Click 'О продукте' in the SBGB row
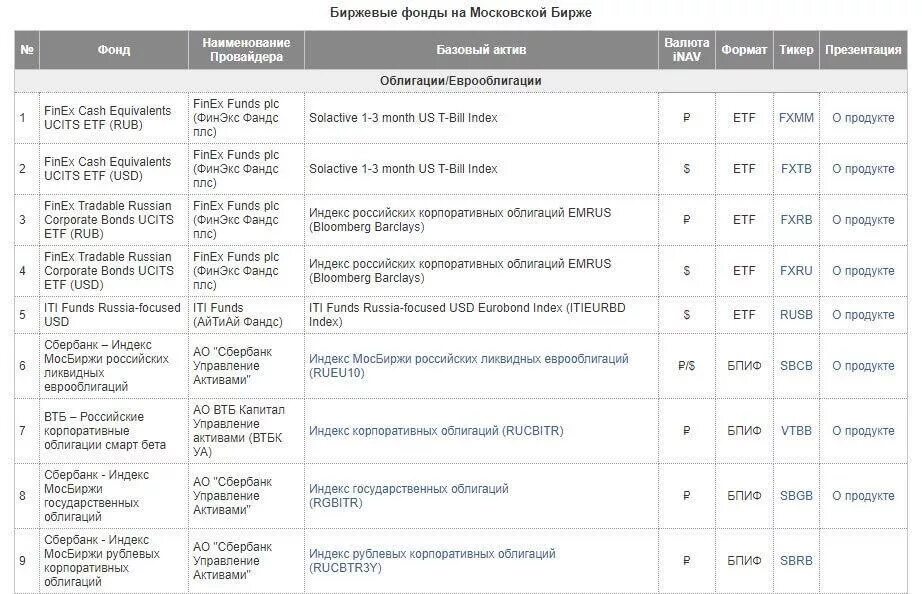The height and width of the screenshot is (594, 922). (x=863, y=496)
